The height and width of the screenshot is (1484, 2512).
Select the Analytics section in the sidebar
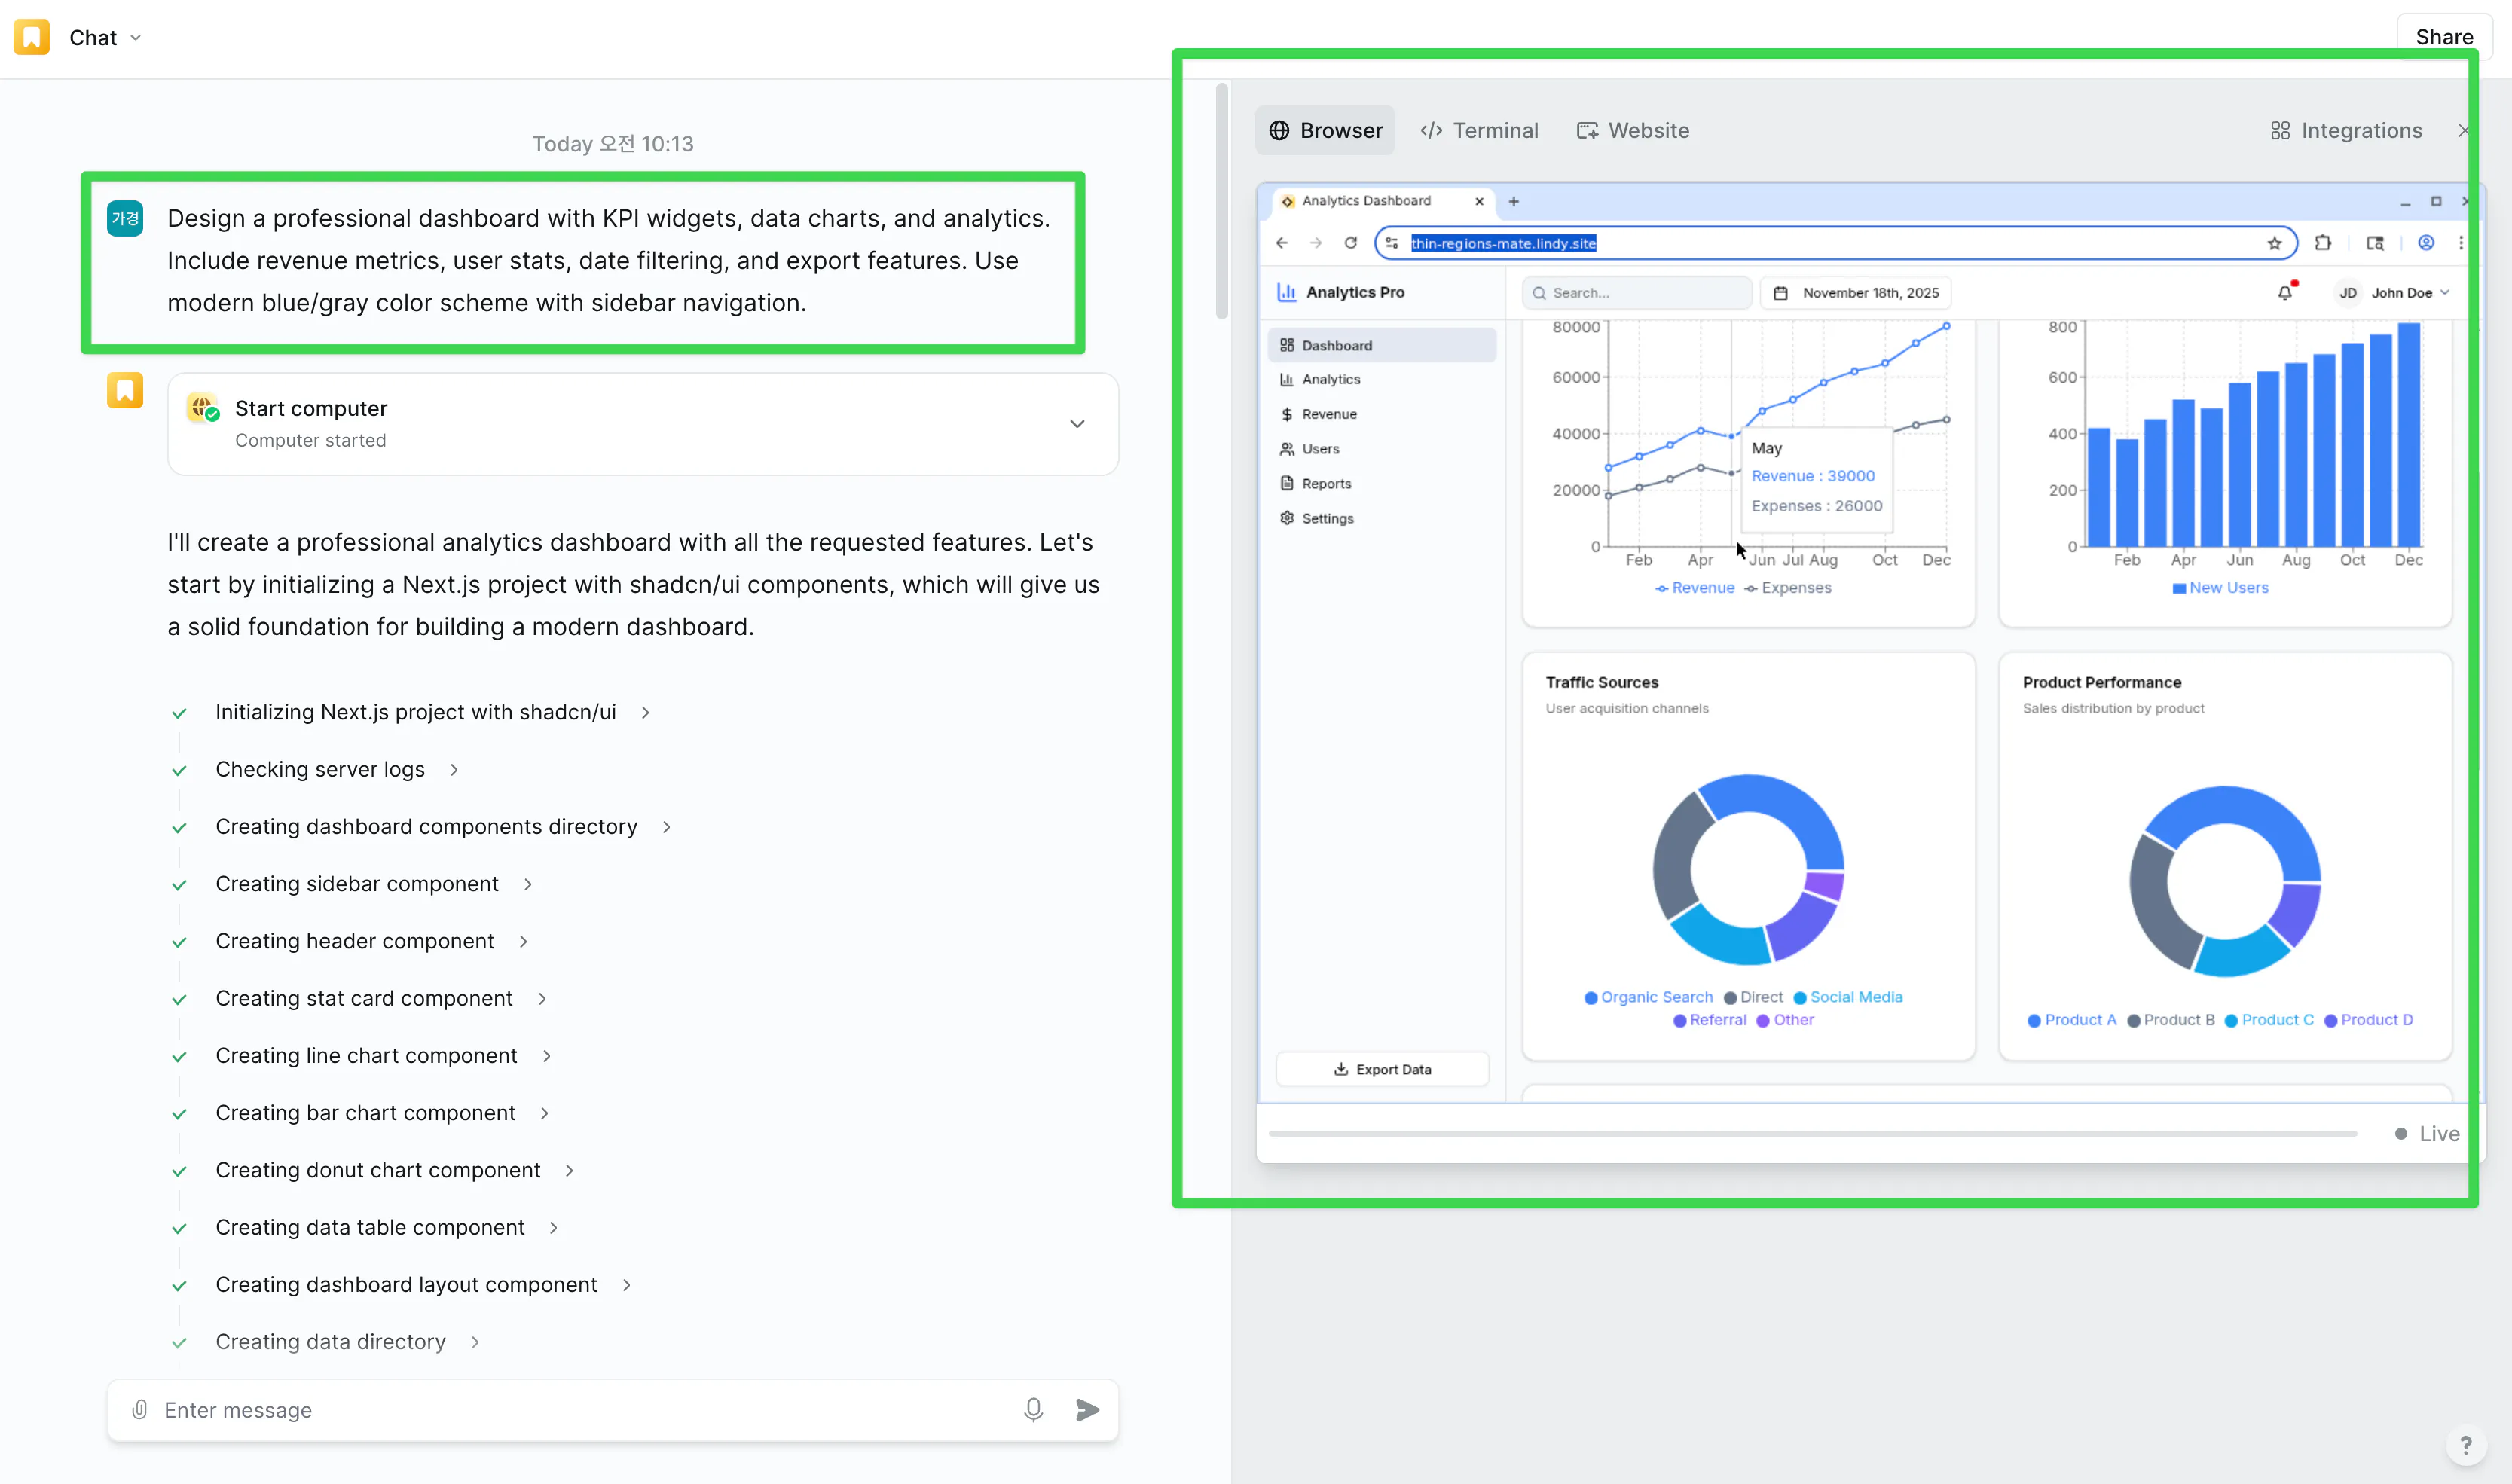point(1332,379)
